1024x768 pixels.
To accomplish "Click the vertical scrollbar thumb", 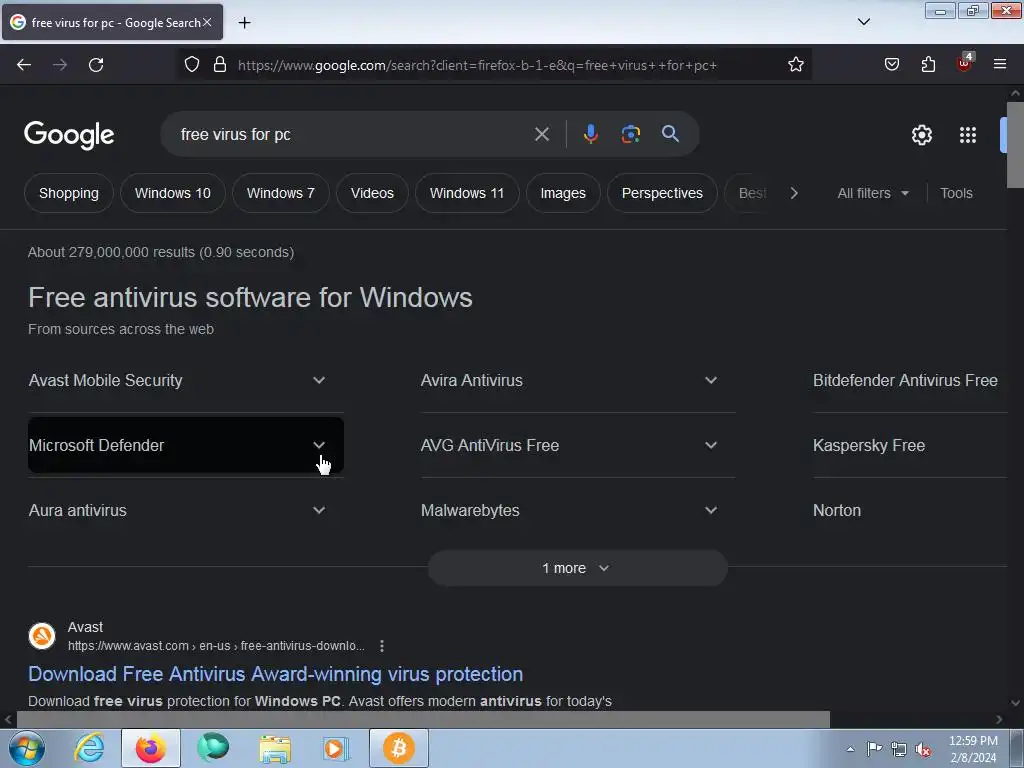I will [x=1015, y=144].
